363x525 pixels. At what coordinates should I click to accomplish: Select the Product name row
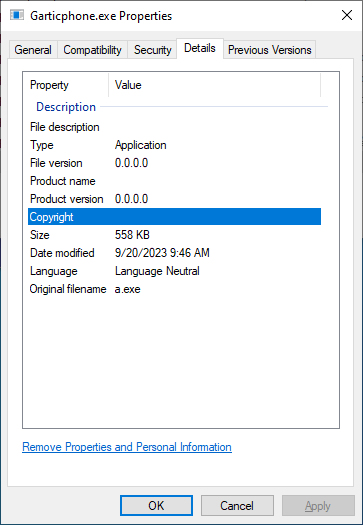click(x=174, y=181)
